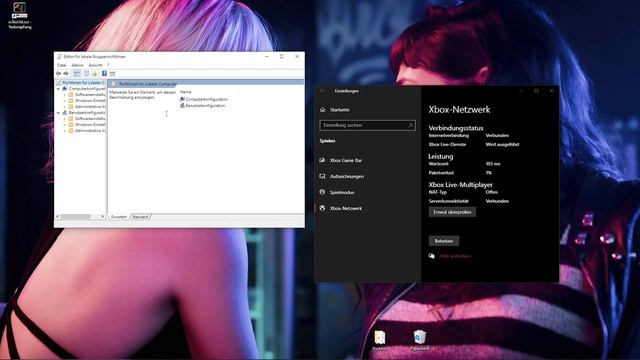Viewport: 640px width, 360px height.
Task: Click the tree pane horizontal scrollbar thumb
Action: click(x=75, y=216)
